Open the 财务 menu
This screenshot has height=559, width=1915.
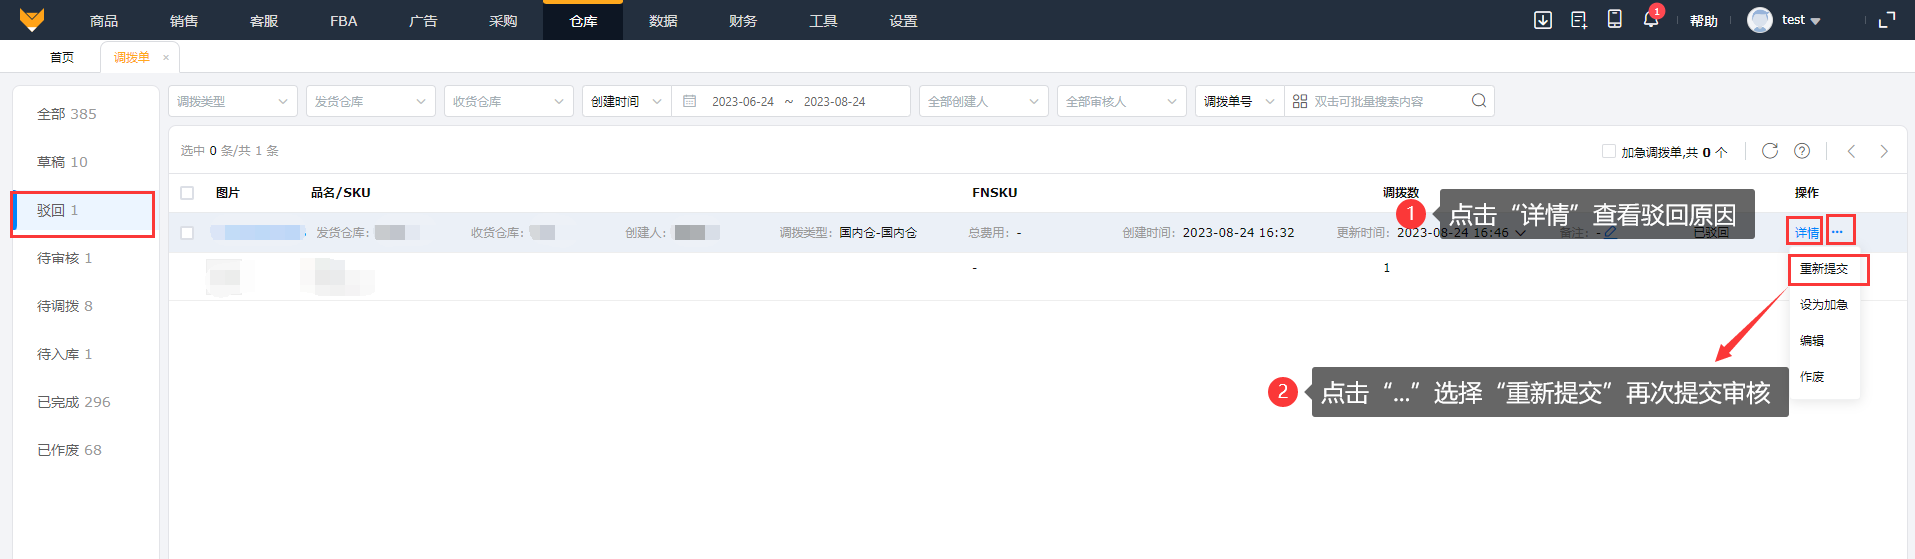[743, 21]
